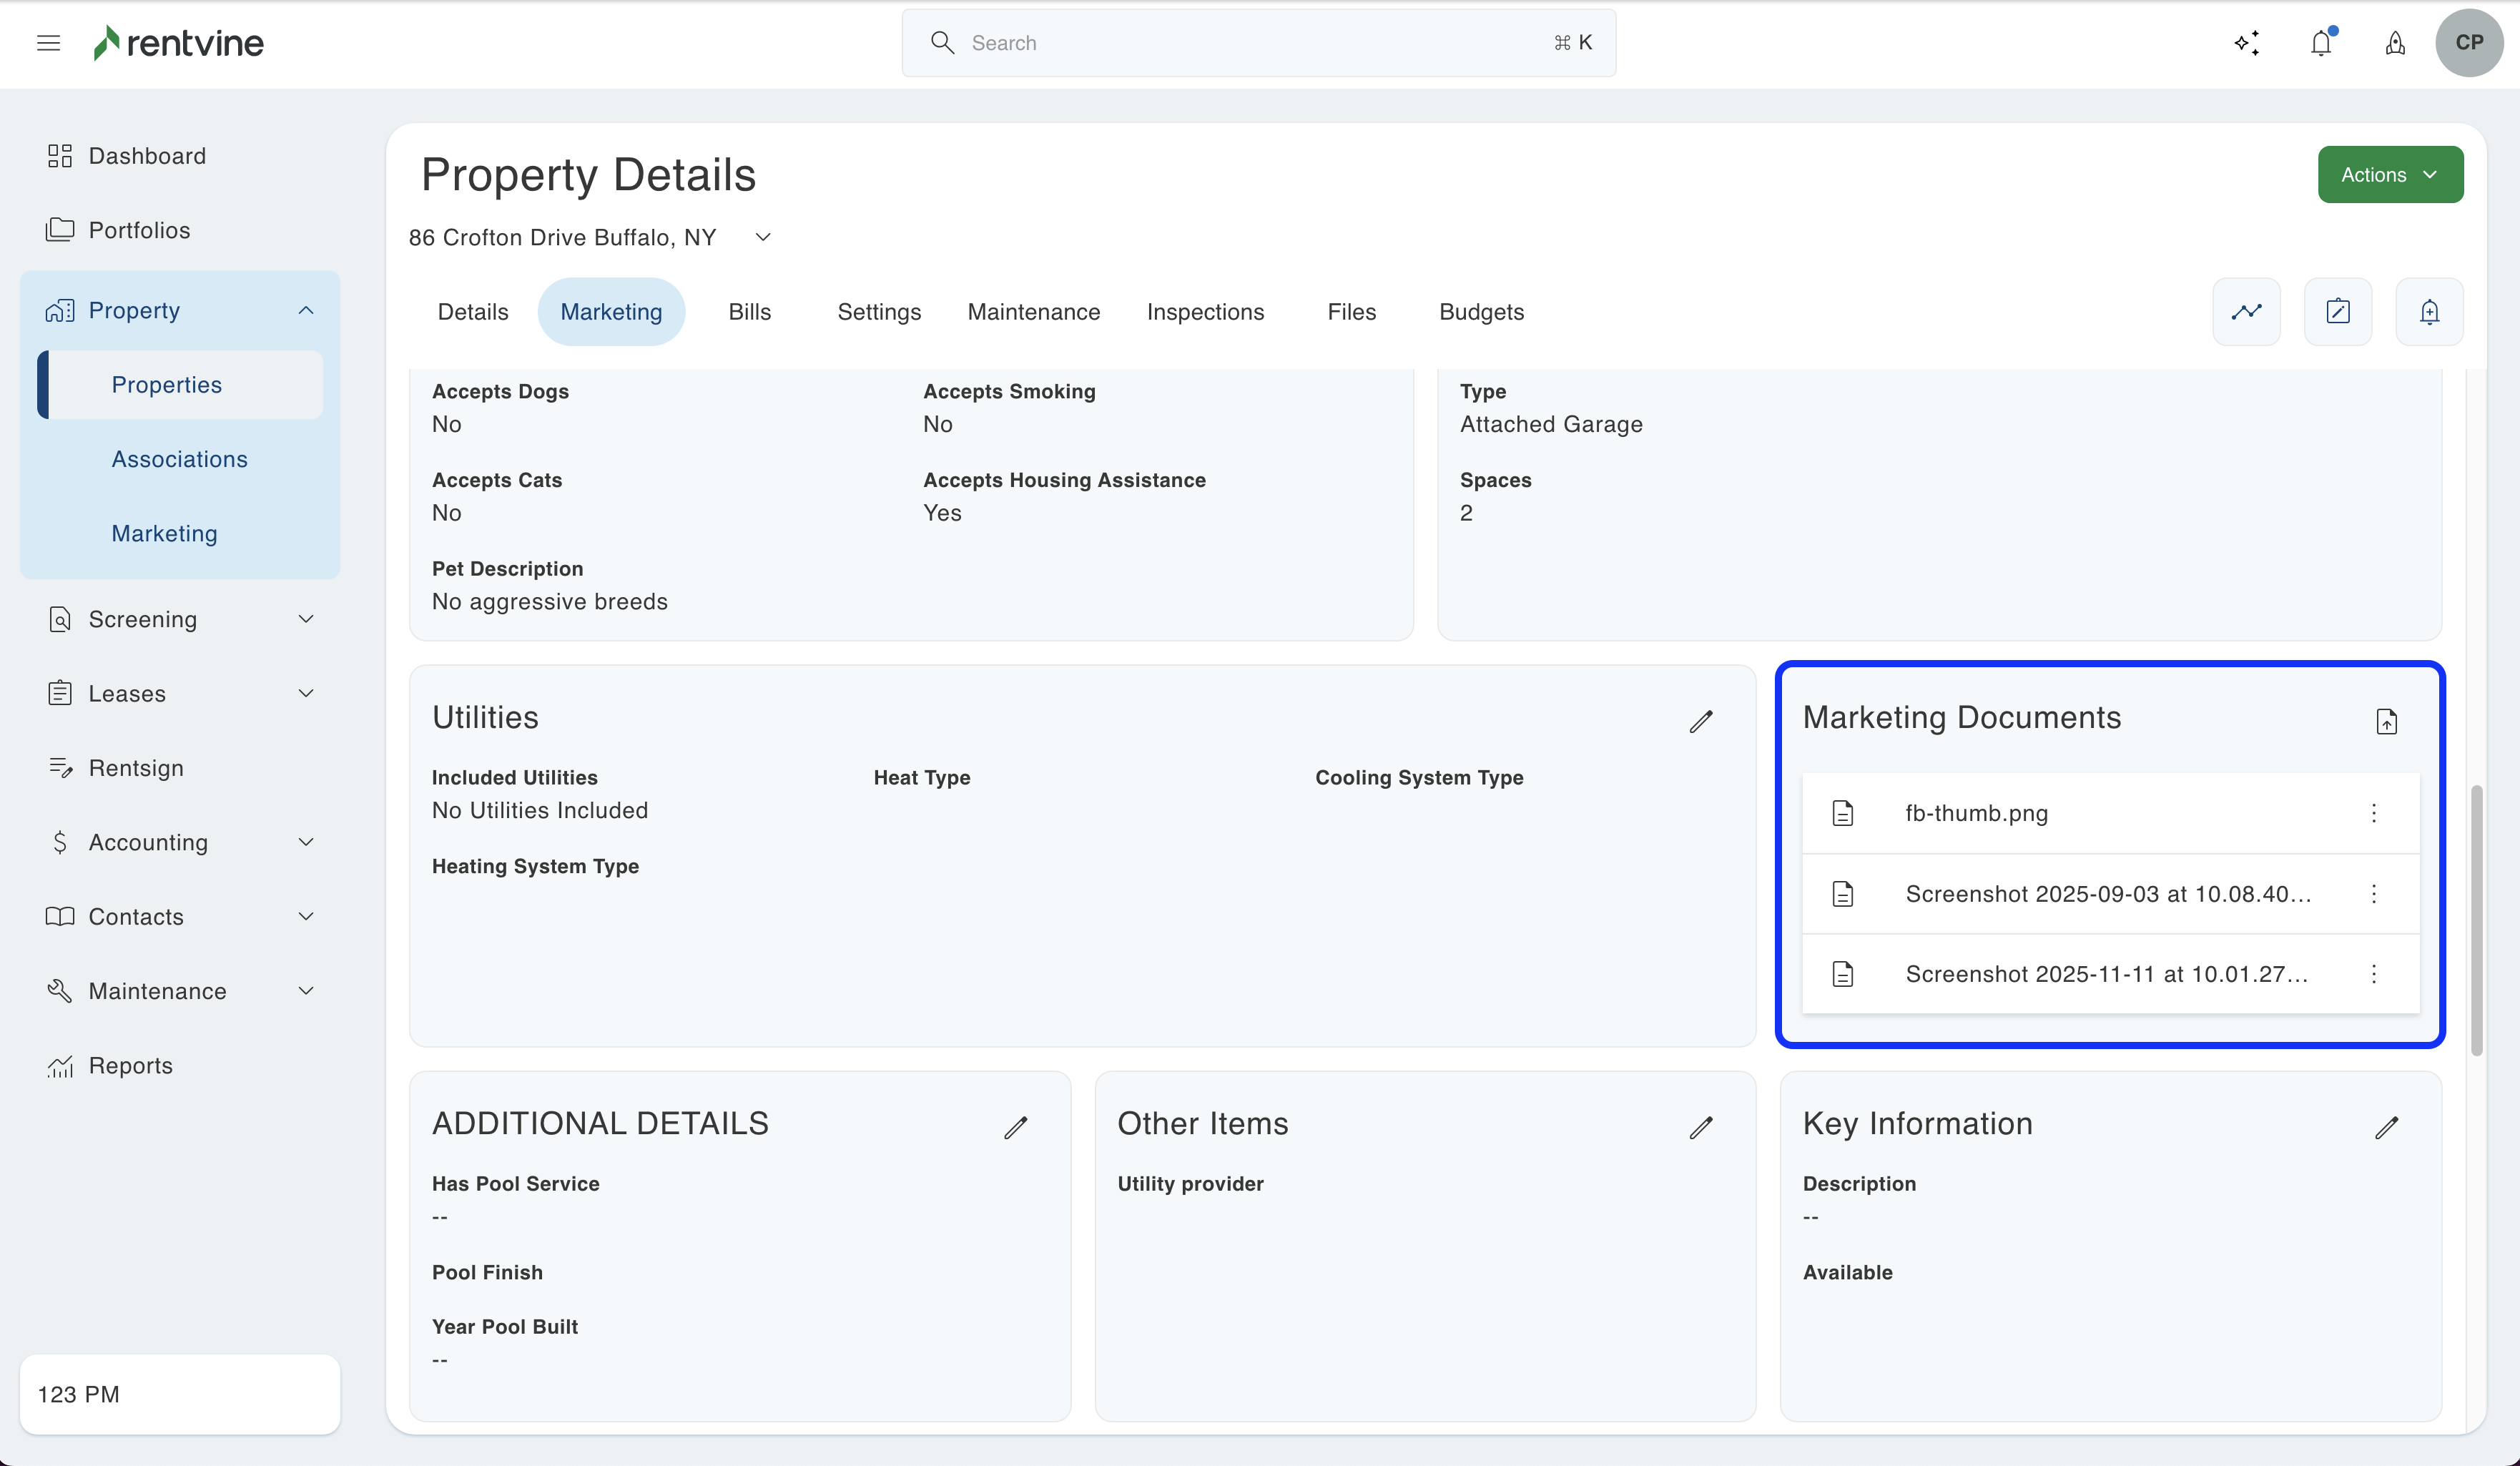Open the analytics chart icon button
This screenshot has width=2520, height=1466.
coord(2246,312)
